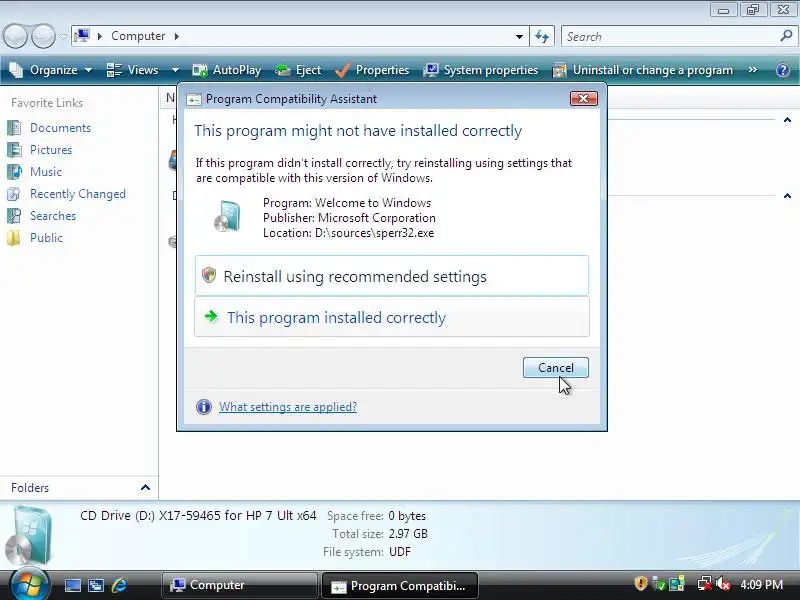
Task: Click the Computer breadcrumb in address bar
Action: pos(138,36)
